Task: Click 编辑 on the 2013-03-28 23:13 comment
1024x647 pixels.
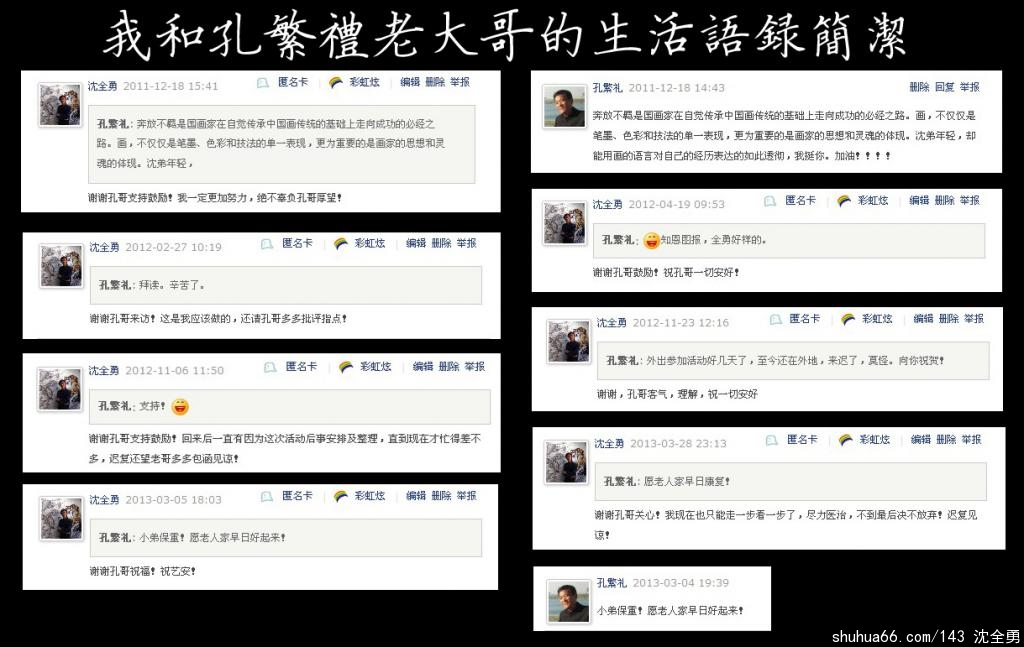Action: 921,440
